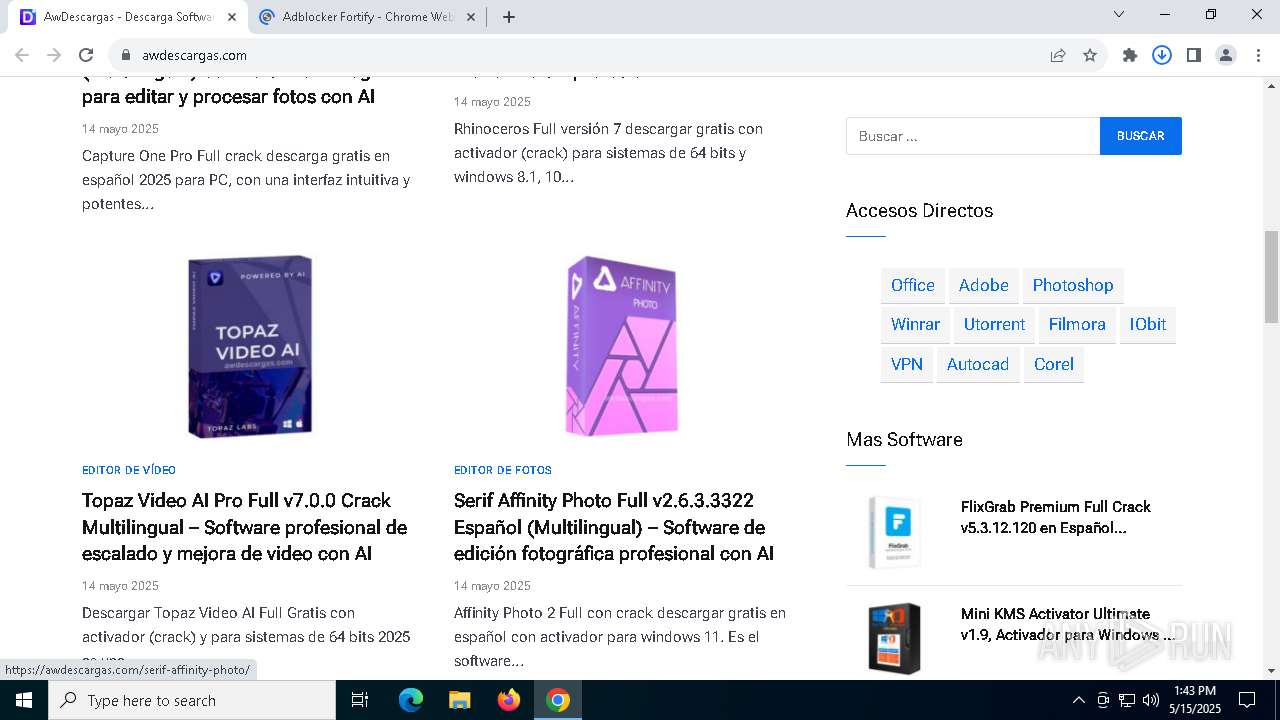Open the FlixGrab thumbnail image
Viewport: 1280px width, 720px height.
pos(894,532)
